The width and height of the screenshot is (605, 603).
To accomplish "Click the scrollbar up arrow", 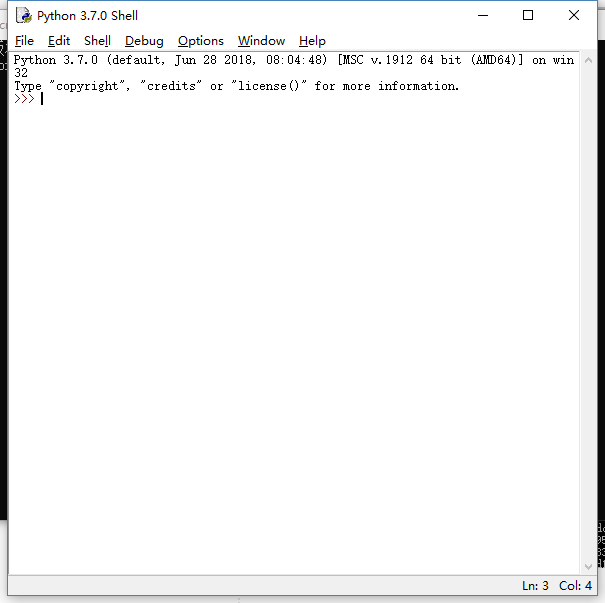I will (588, 60).
